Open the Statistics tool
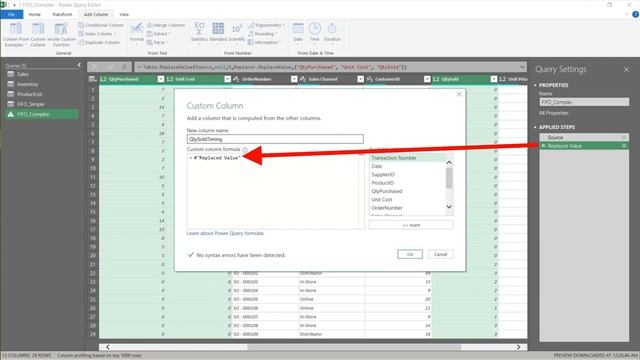 click(x=199, y=33)
